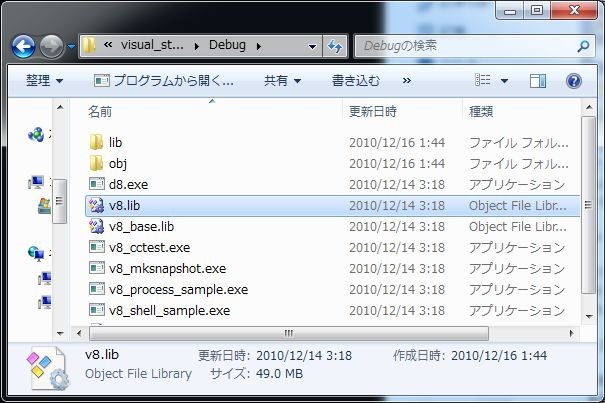
Task: Click the file list vertical scroll down arrow
Action: (589, 317)
